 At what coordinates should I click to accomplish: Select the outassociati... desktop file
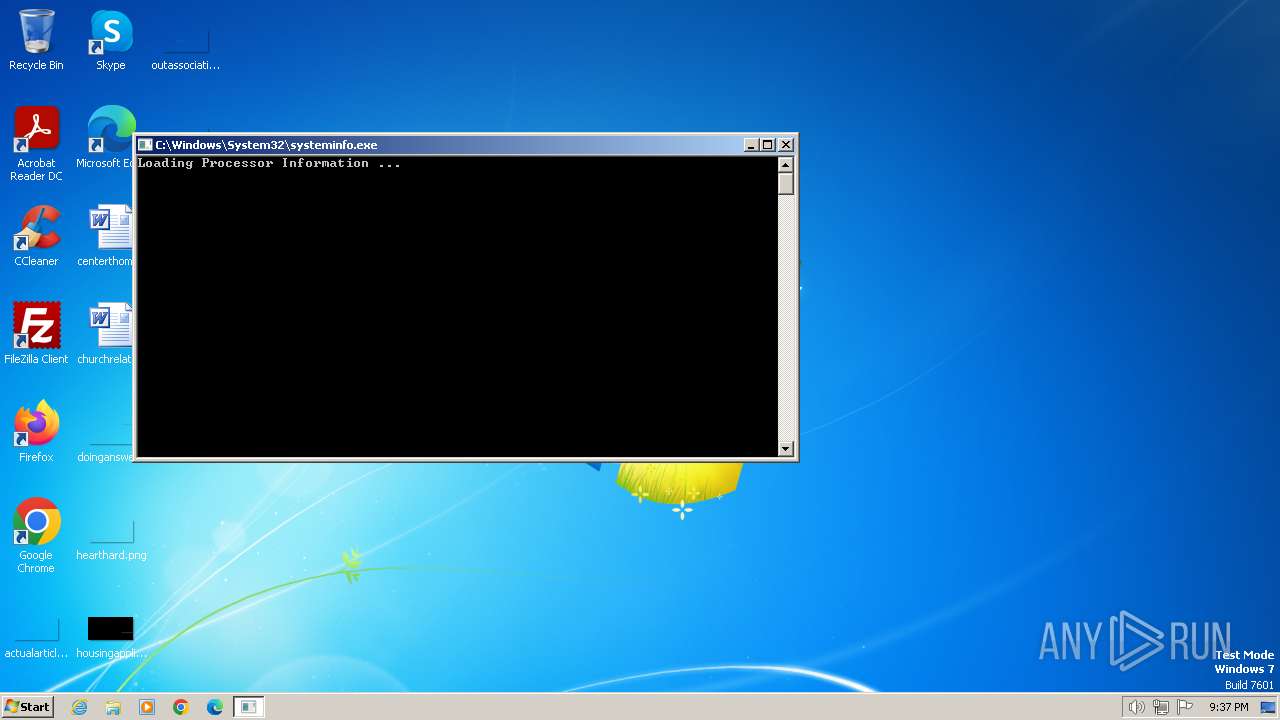(x=185, y=50)
